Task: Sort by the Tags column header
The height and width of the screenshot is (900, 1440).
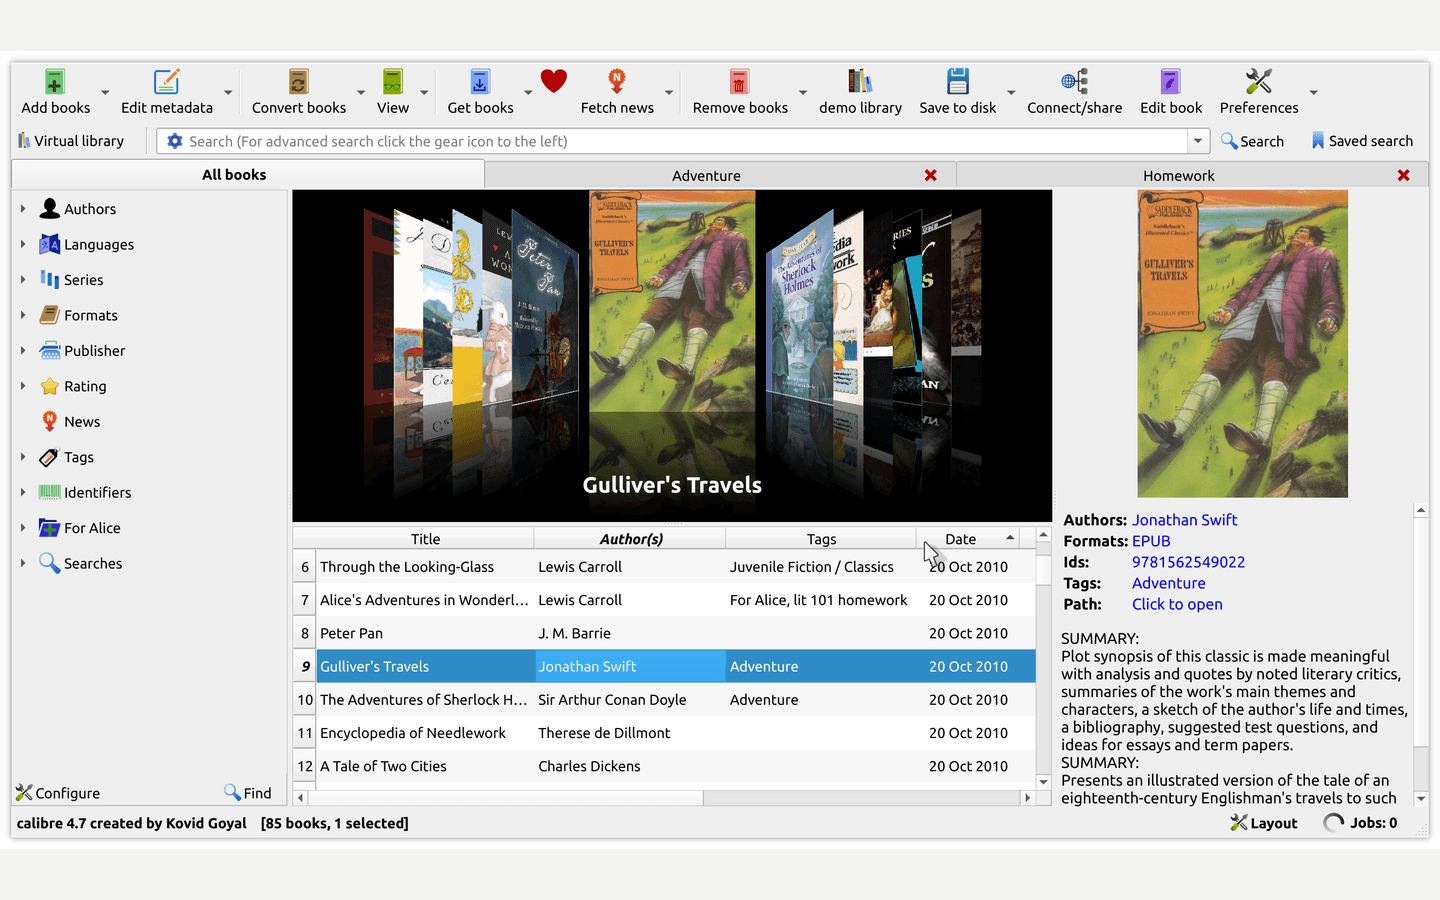Action: click(x=821, y=539)
